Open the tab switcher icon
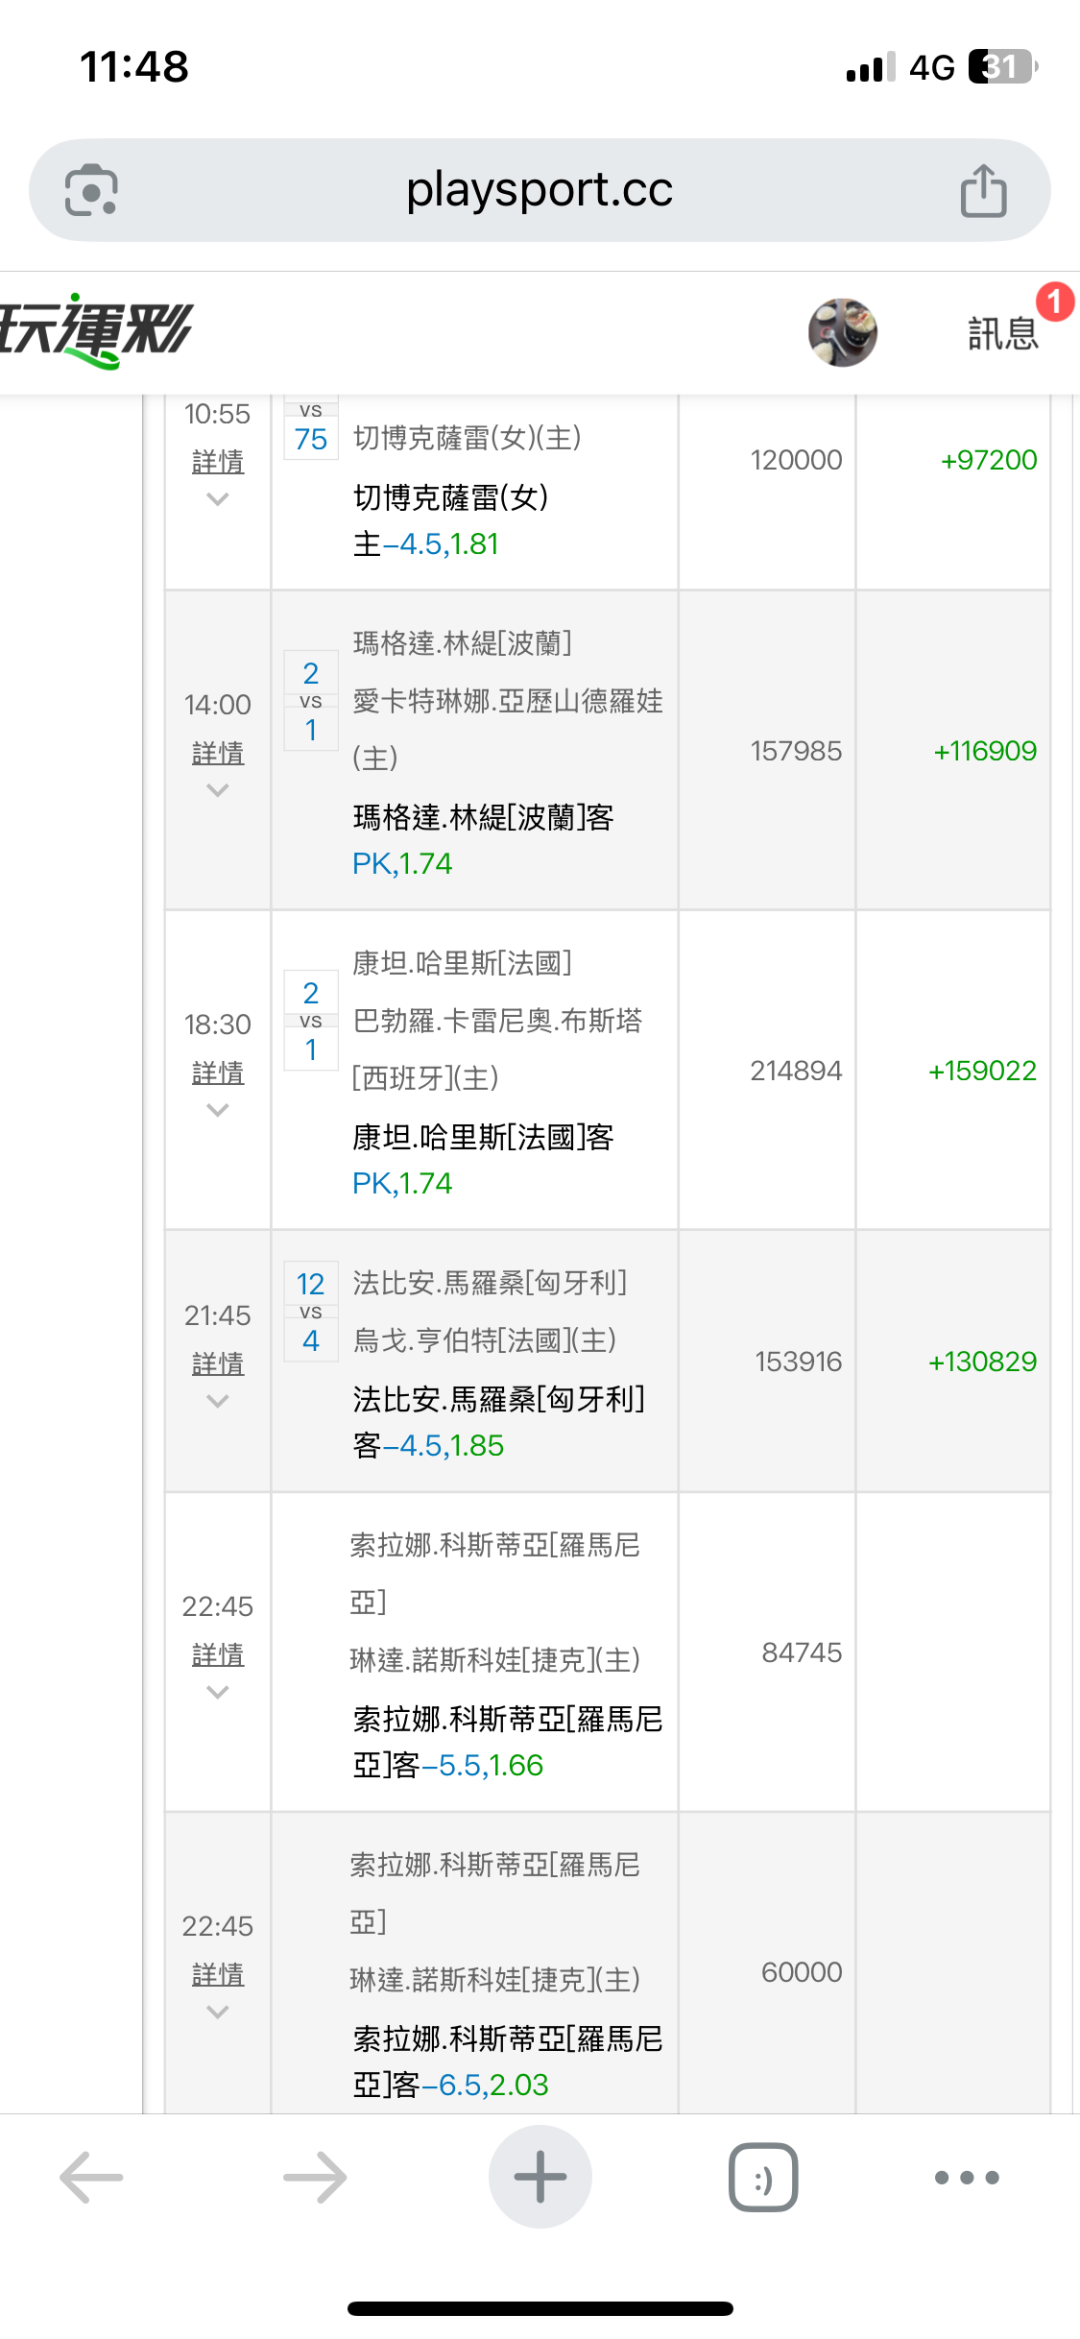This screenshot has width=1080, height=2339. (763, 2177)
